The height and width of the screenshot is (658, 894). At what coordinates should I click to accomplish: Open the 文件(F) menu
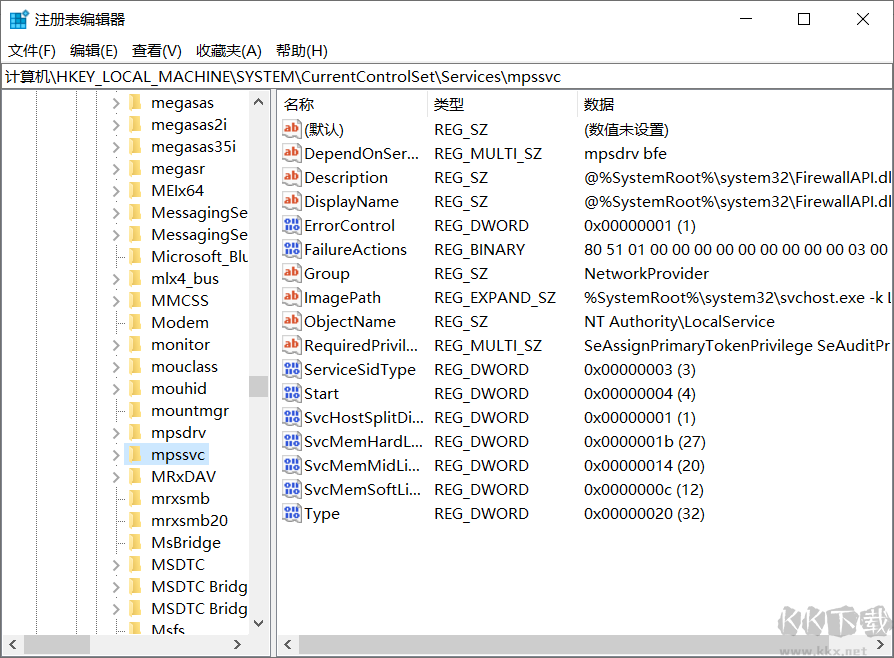[x=32, y=51]
